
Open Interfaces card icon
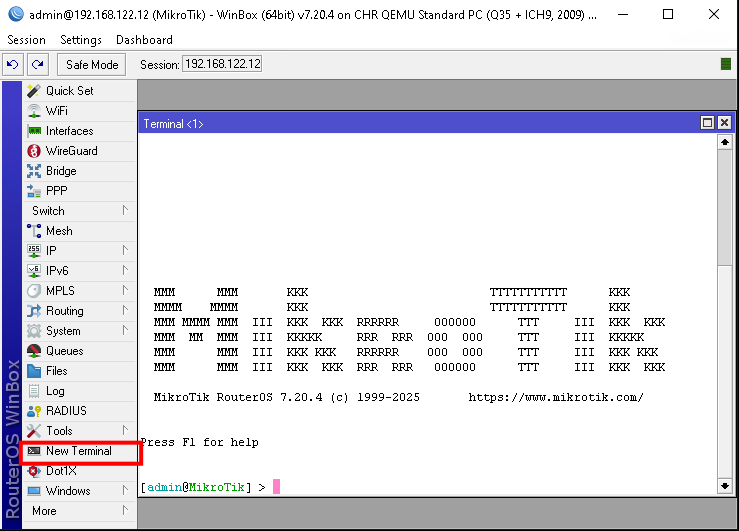[34, 131]
